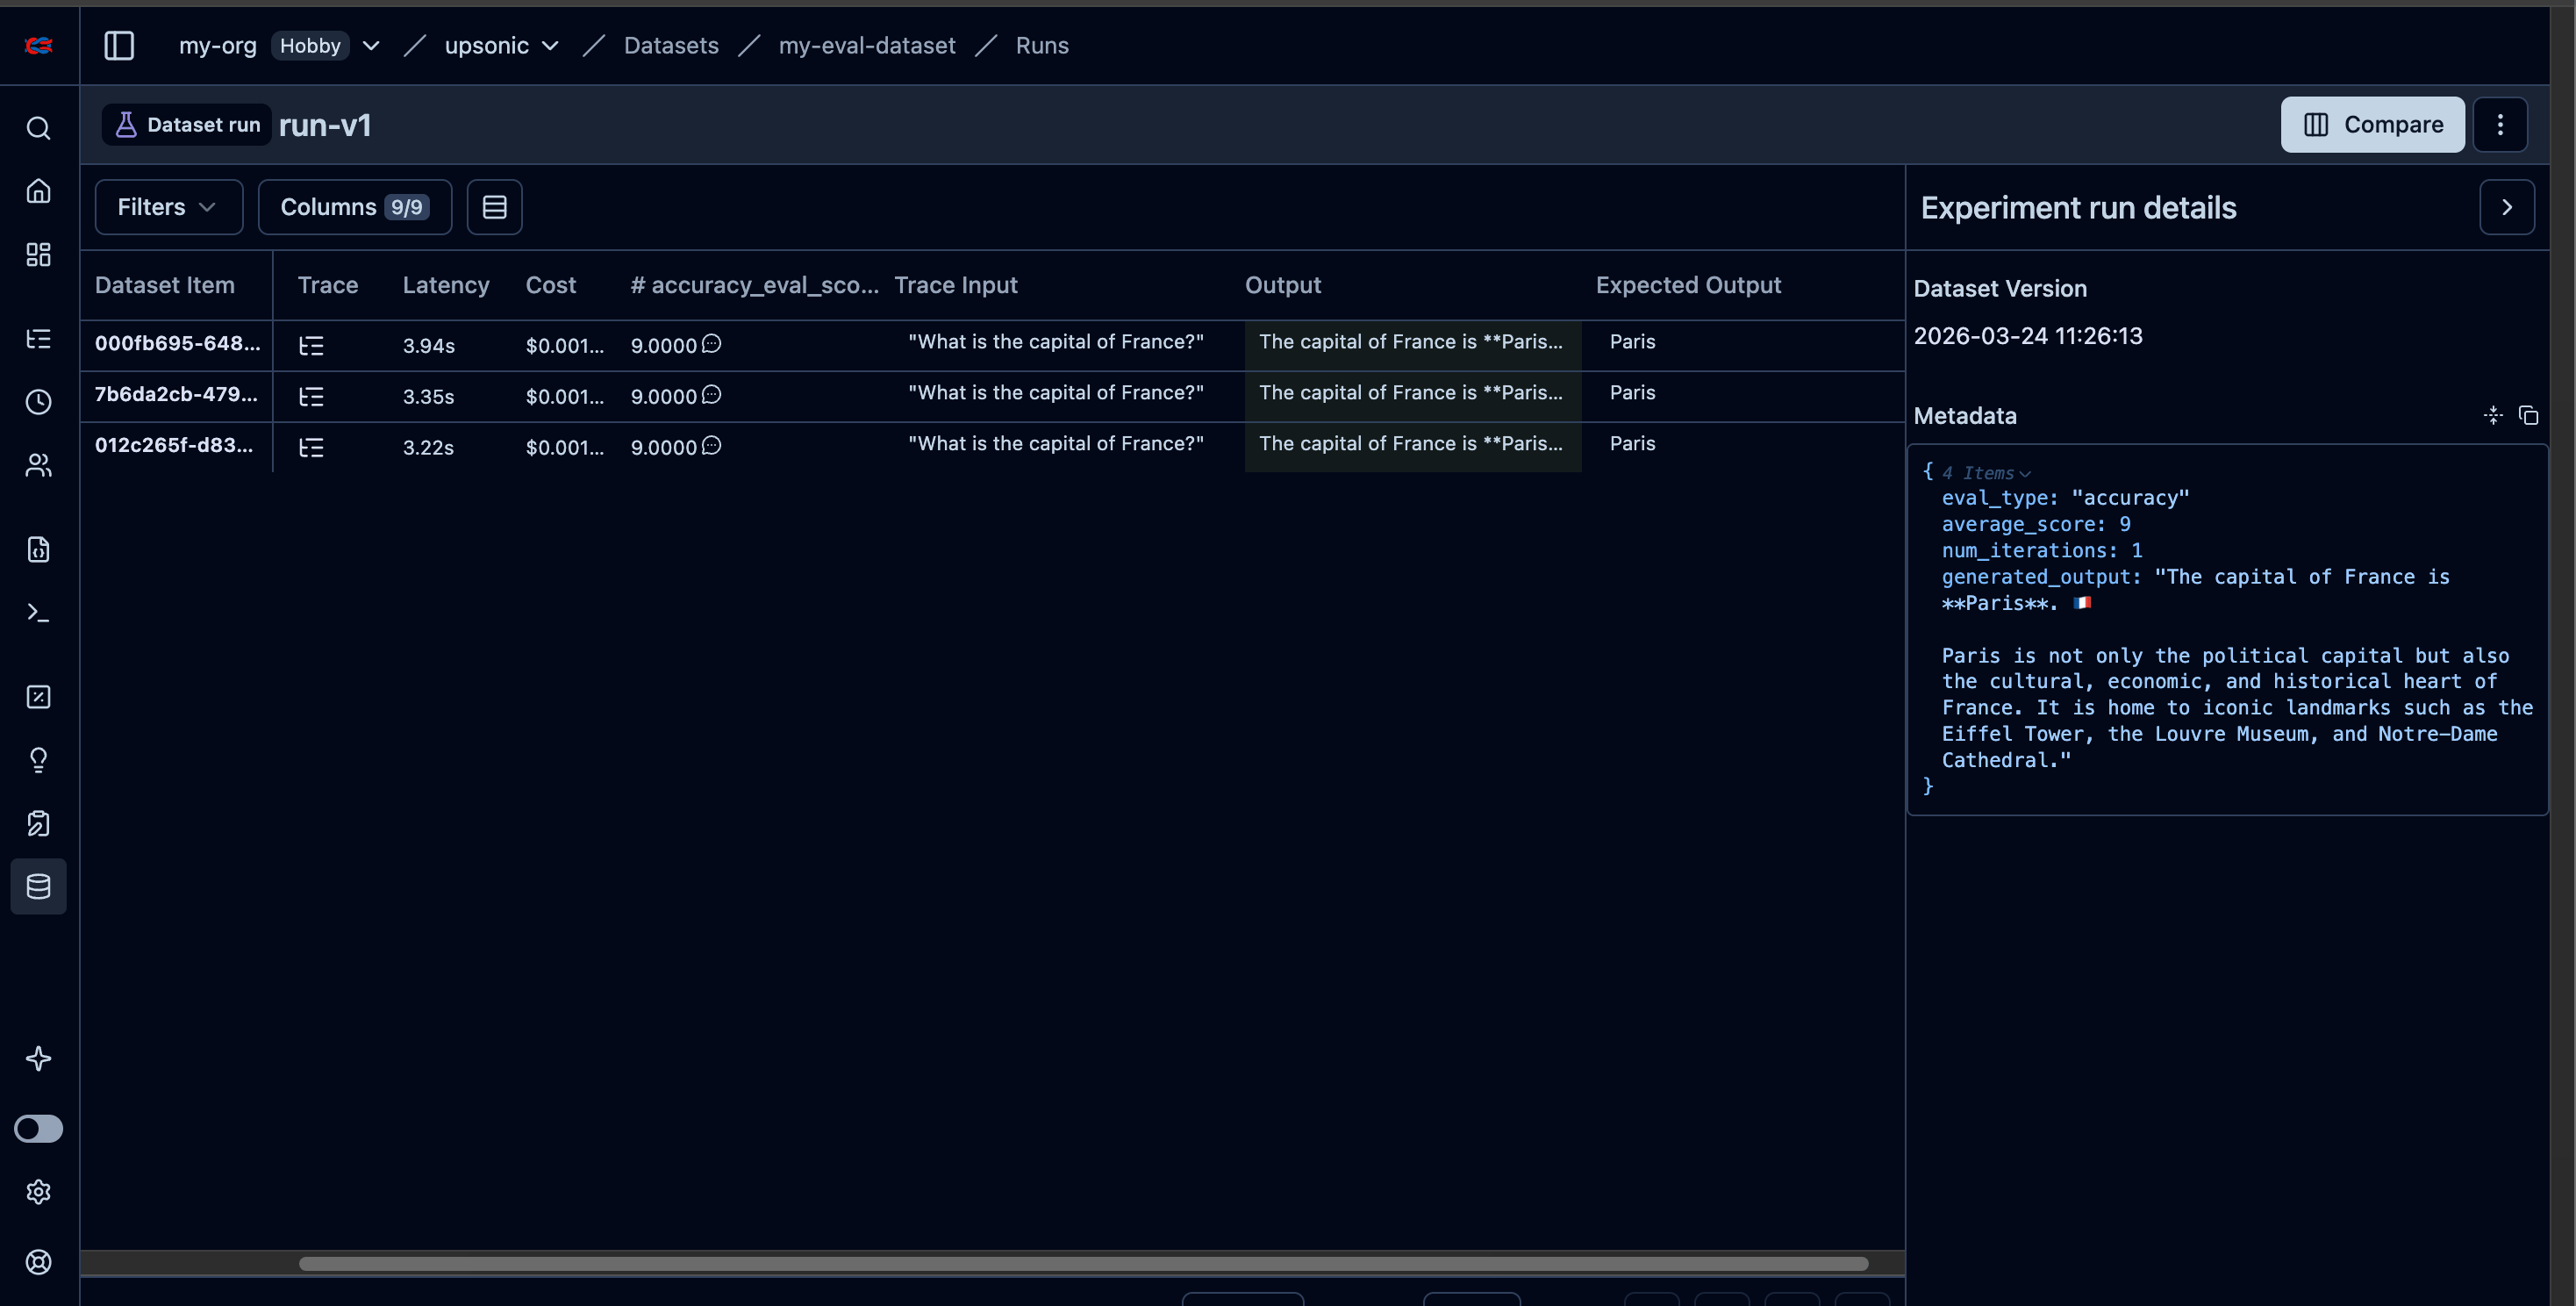Viewport: 2576px width, 1306px height.
Task: Click Expected Output 'Paris' in first row
Action: (1632, 341)
